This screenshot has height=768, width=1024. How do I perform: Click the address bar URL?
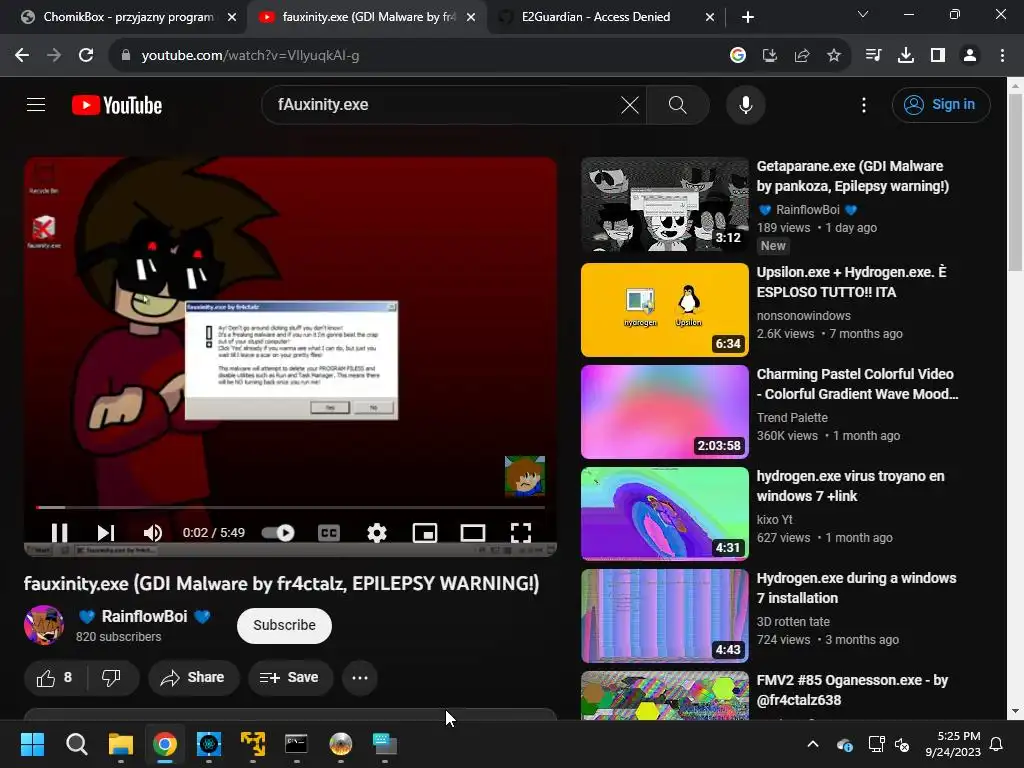tap(250, 56)
